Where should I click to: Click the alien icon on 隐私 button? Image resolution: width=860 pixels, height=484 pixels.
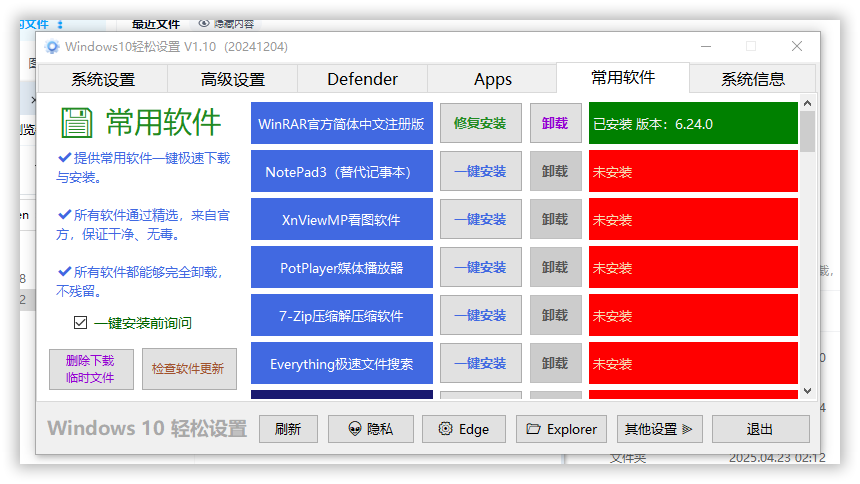(x=355, y=429)
